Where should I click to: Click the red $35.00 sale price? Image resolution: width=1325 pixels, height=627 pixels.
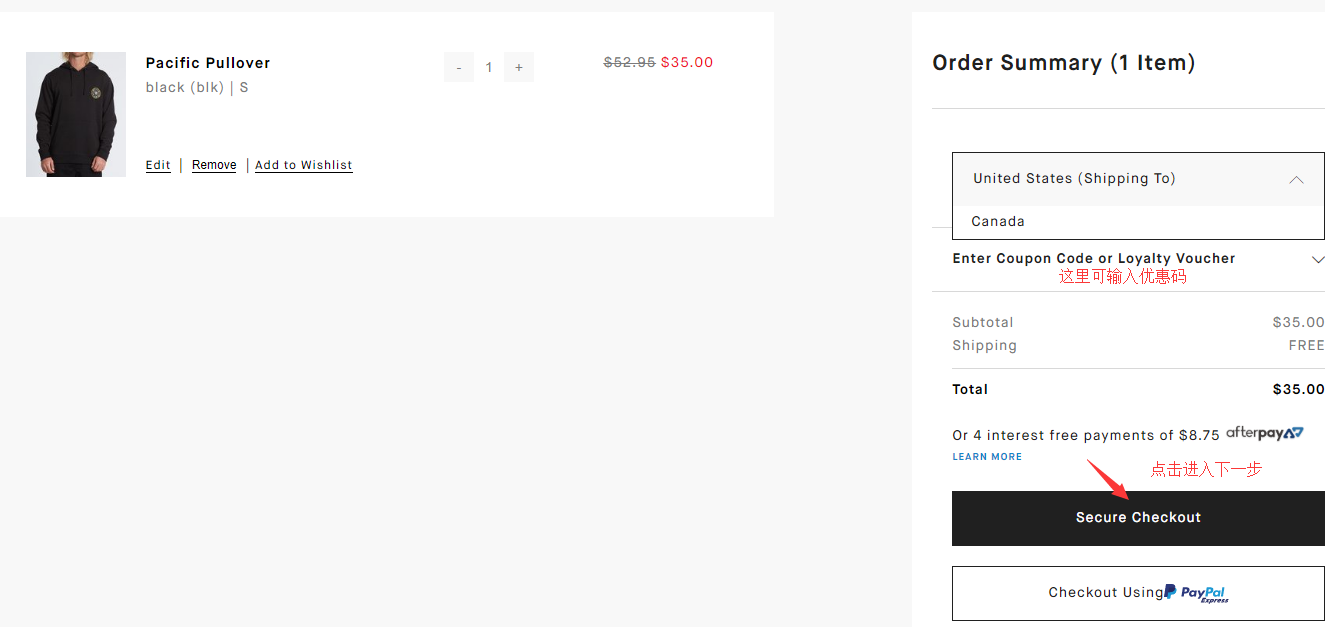pyautogui.click(x=687, y=62)
